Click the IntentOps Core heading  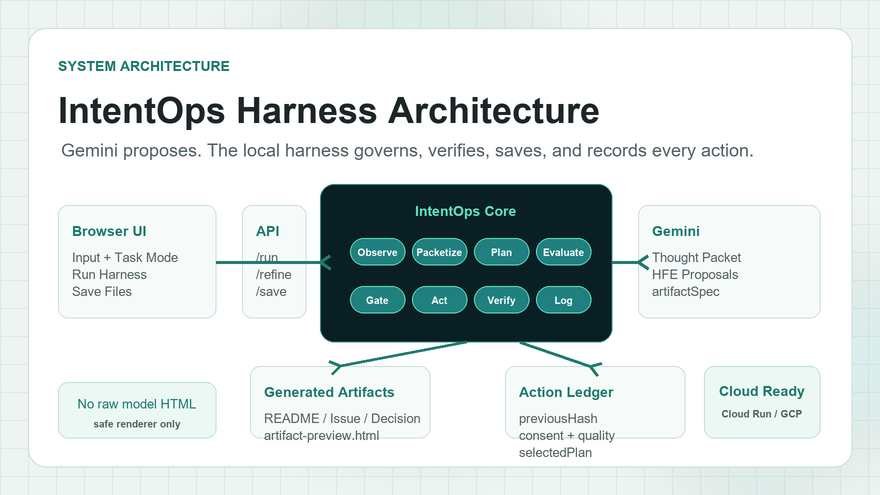click(x=465, y=211)
